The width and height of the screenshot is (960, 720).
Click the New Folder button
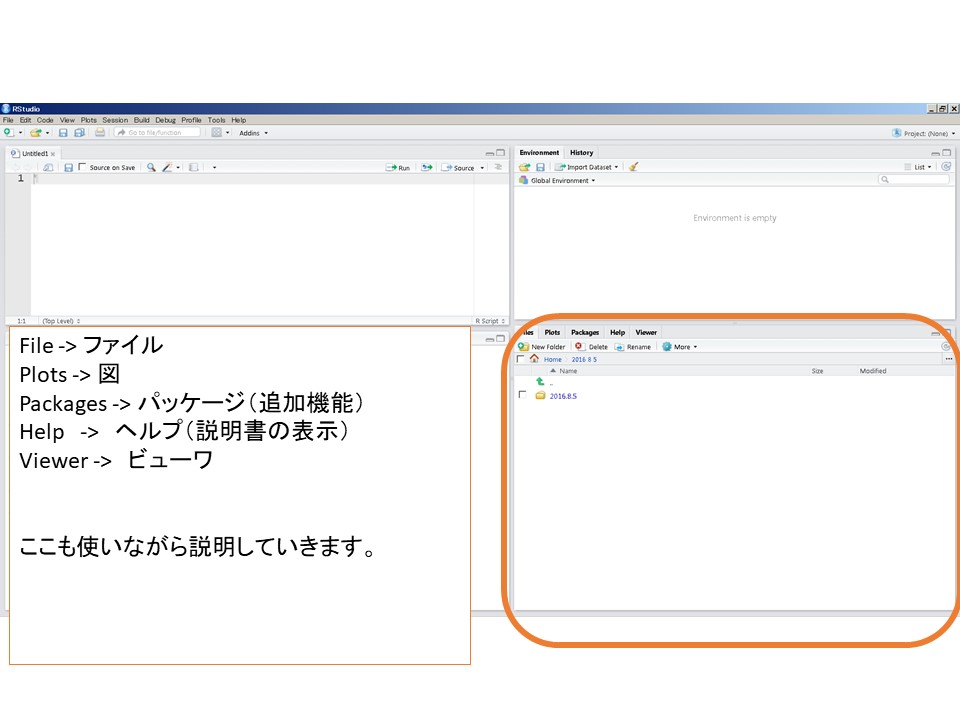click(542, 347)
